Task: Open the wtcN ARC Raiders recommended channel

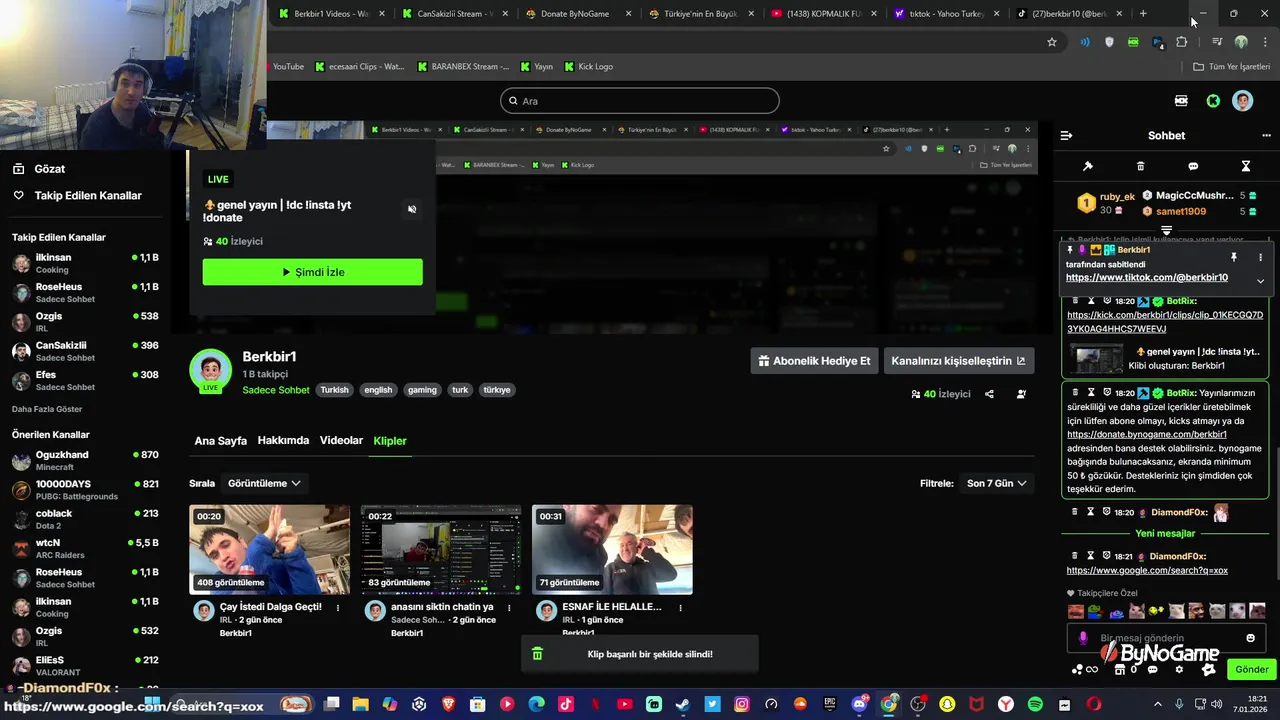Action: 85,548
